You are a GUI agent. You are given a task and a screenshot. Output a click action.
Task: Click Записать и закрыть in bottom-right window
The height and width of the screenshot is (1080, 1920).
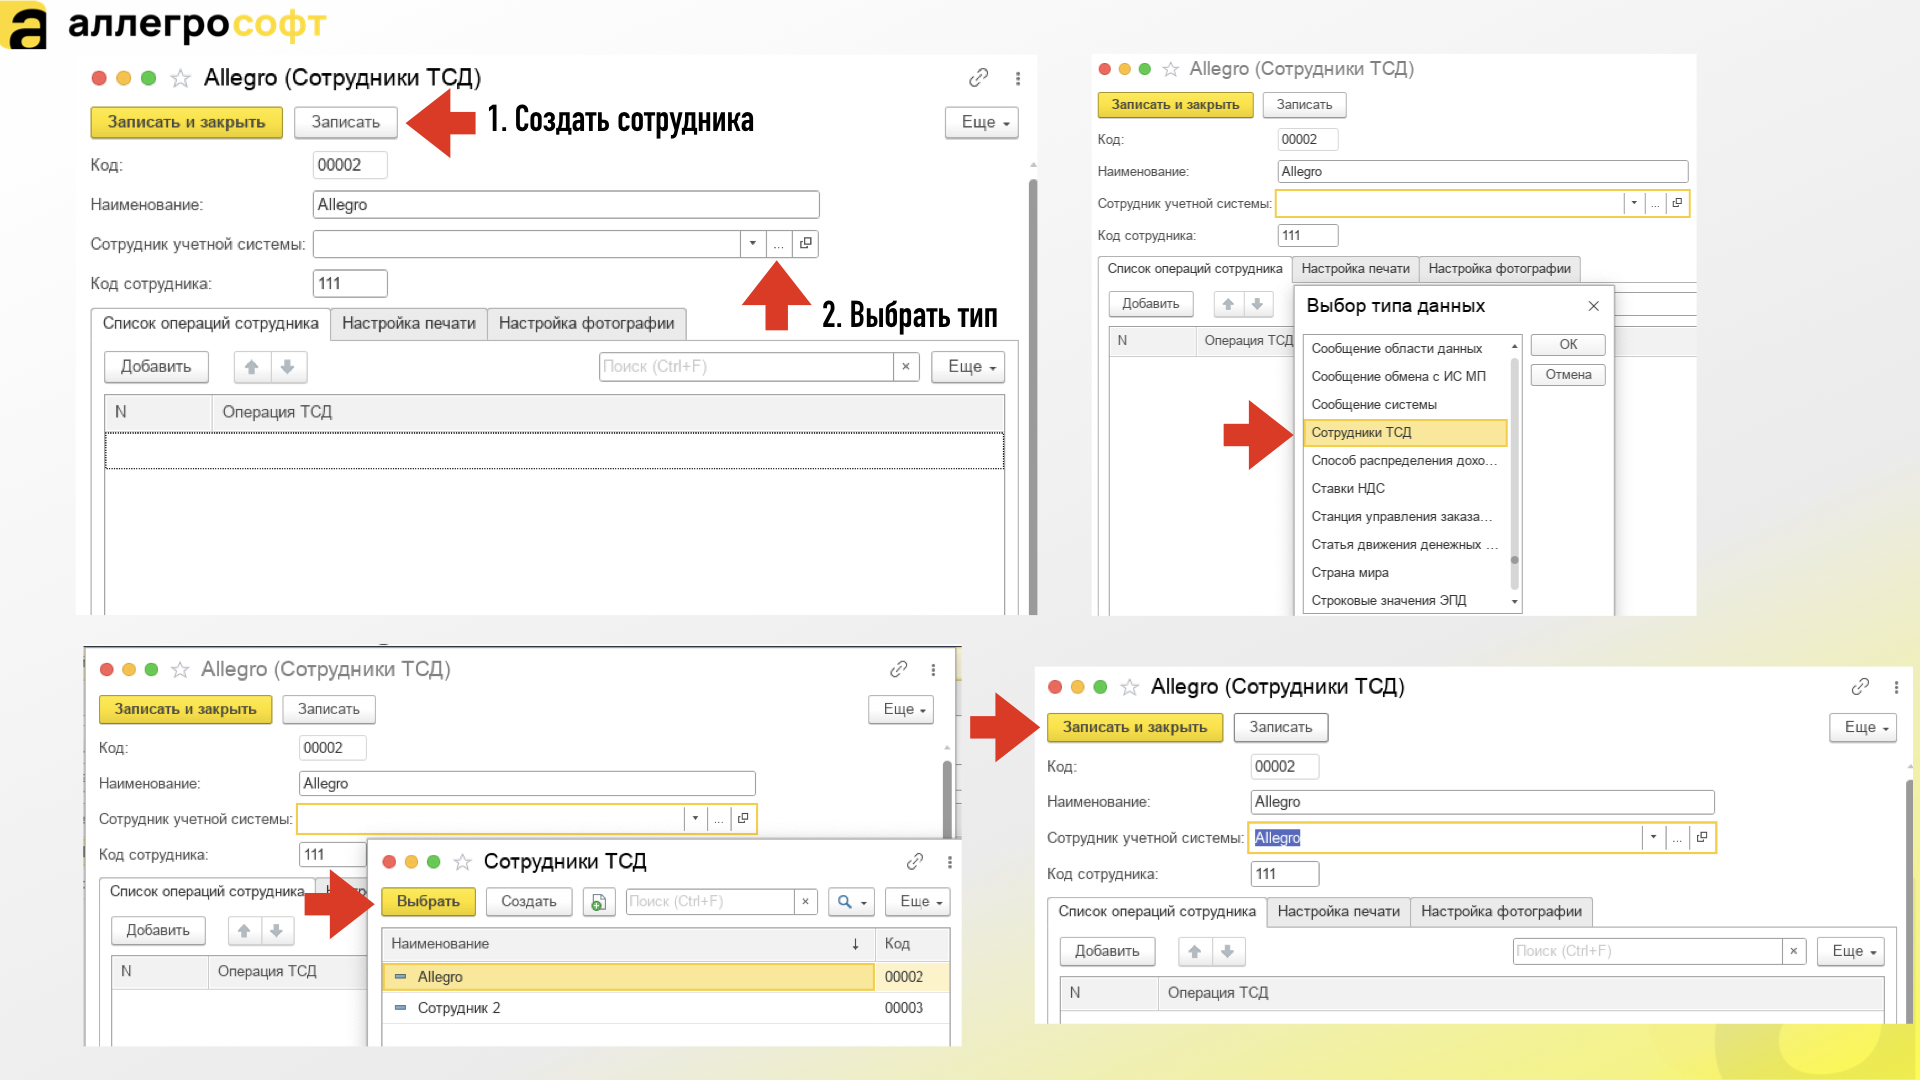[x=1135, y=728]
